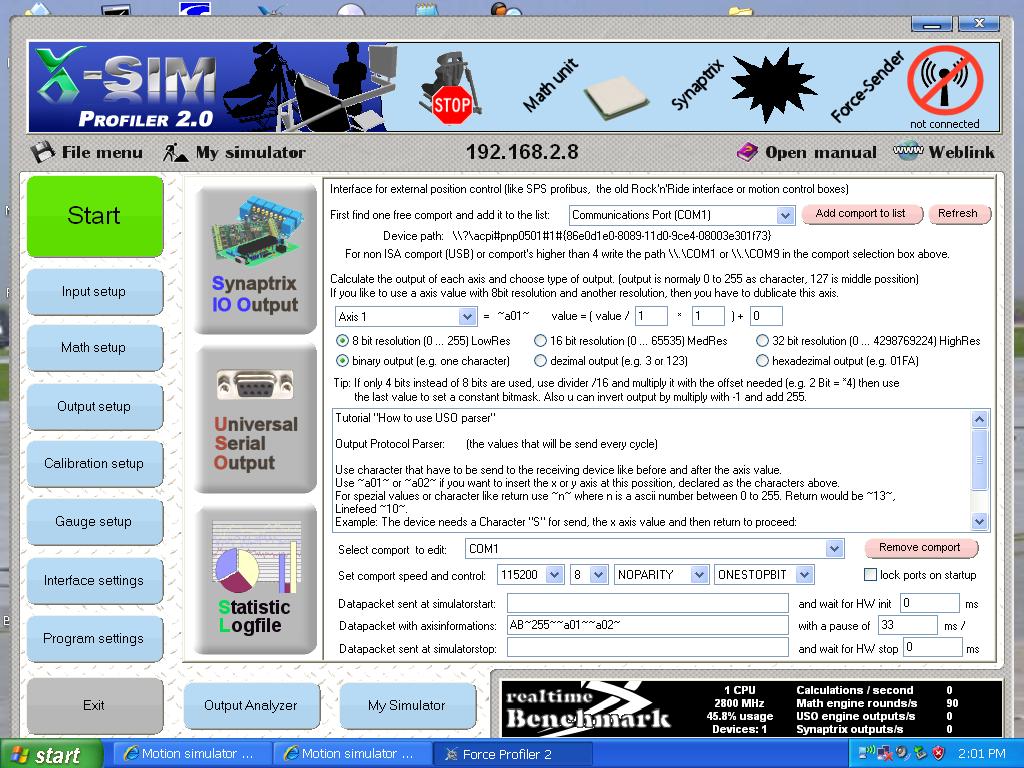Select 32 bit resolution HighRes option
The image size is (1024, 768).
[762, 340]
